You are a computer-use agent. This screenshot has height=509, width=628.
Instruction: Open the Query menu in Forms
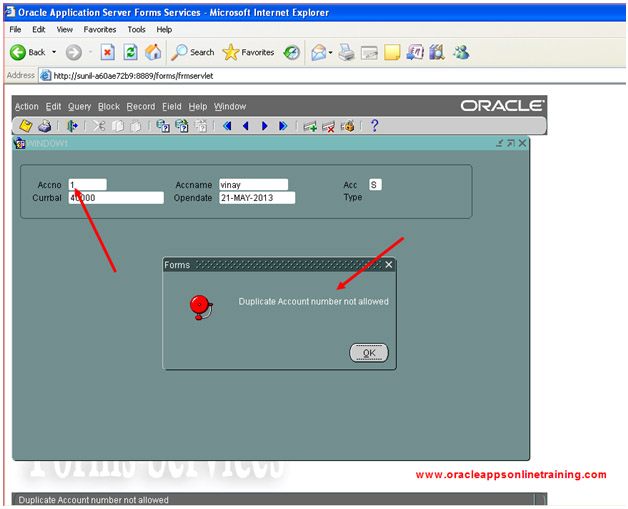(79, 106)
